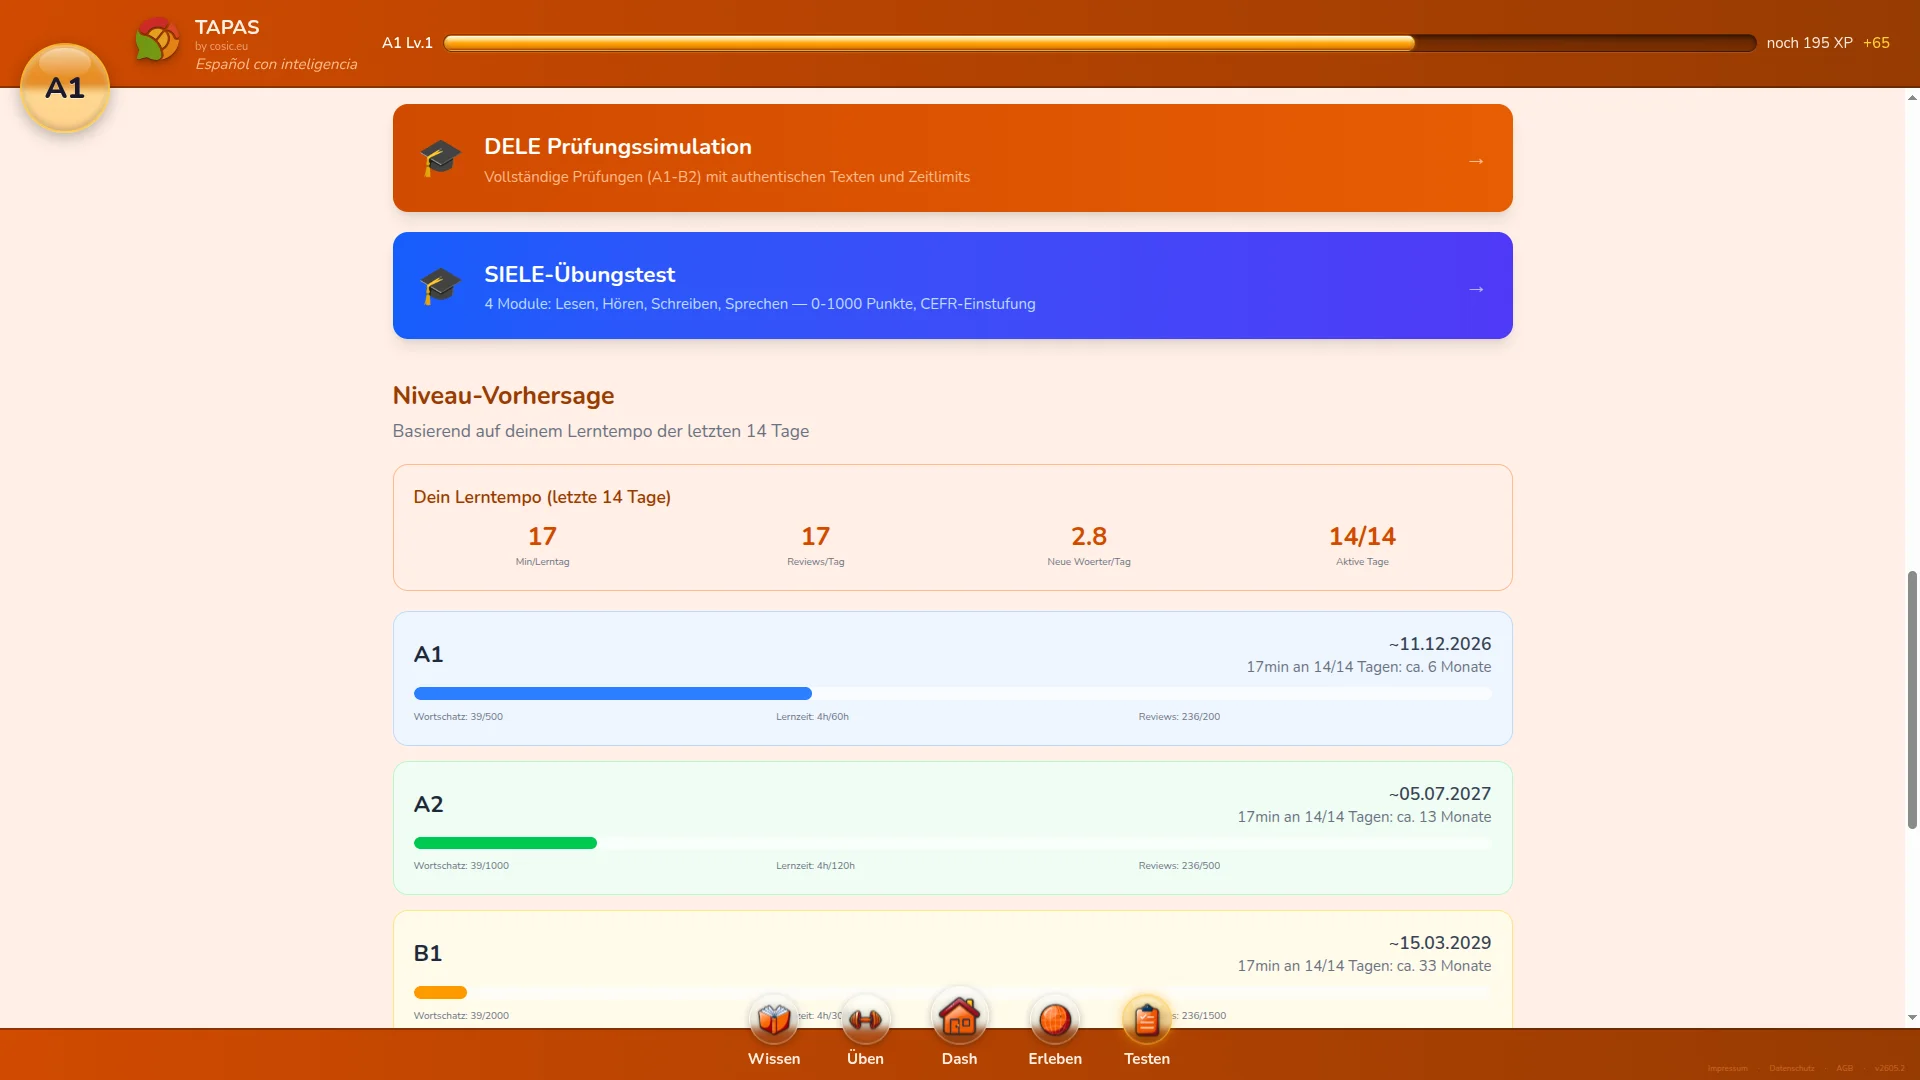Click the Üben tab label

865,1058
